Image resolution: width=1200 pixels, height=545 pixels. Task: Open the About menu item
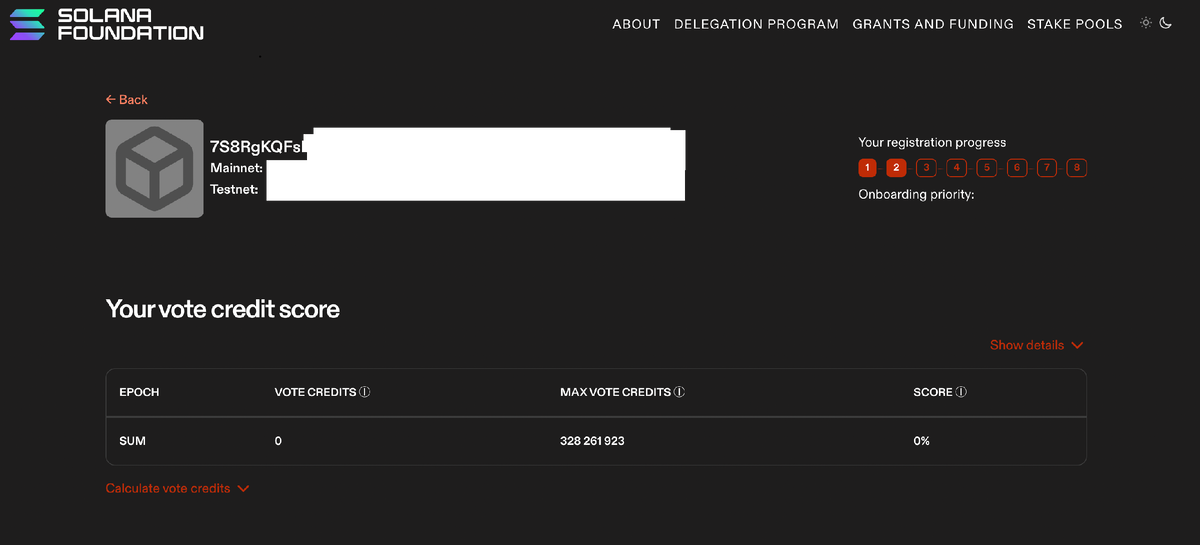(636, 24)
